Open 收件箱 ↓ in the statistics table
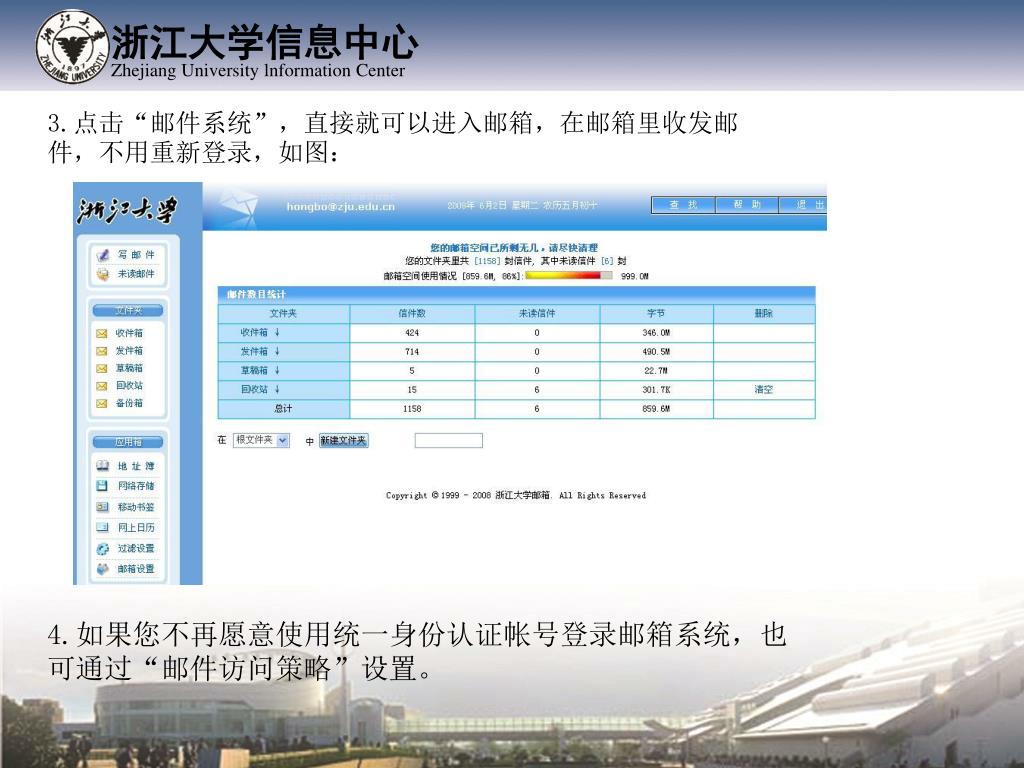 pos(260,332)
